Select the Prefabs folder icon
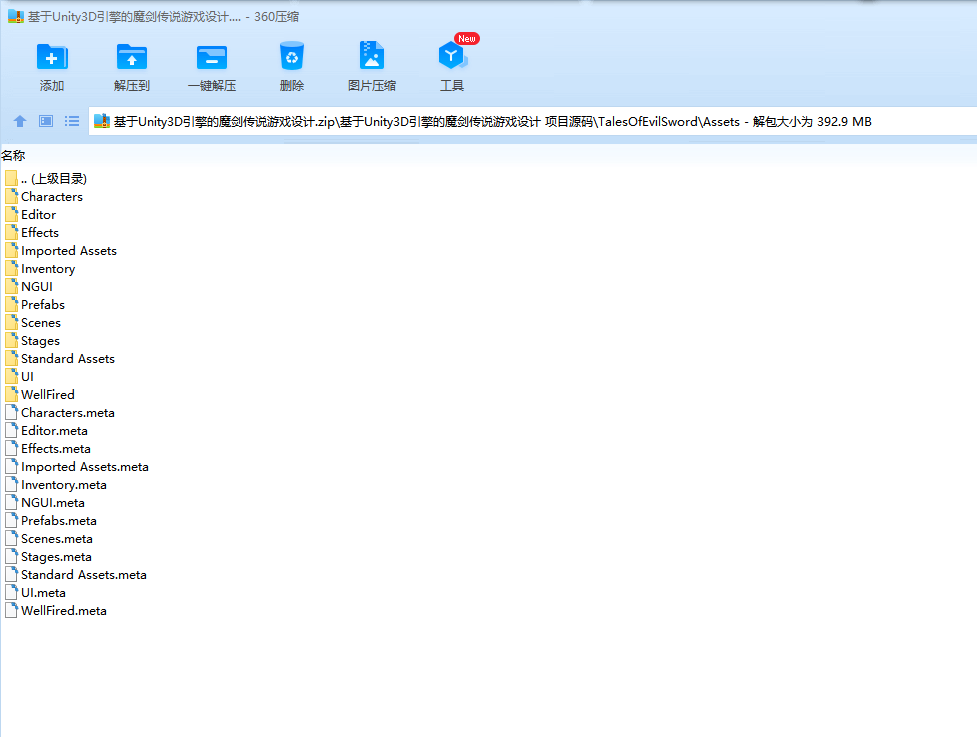 pos(11,305)
